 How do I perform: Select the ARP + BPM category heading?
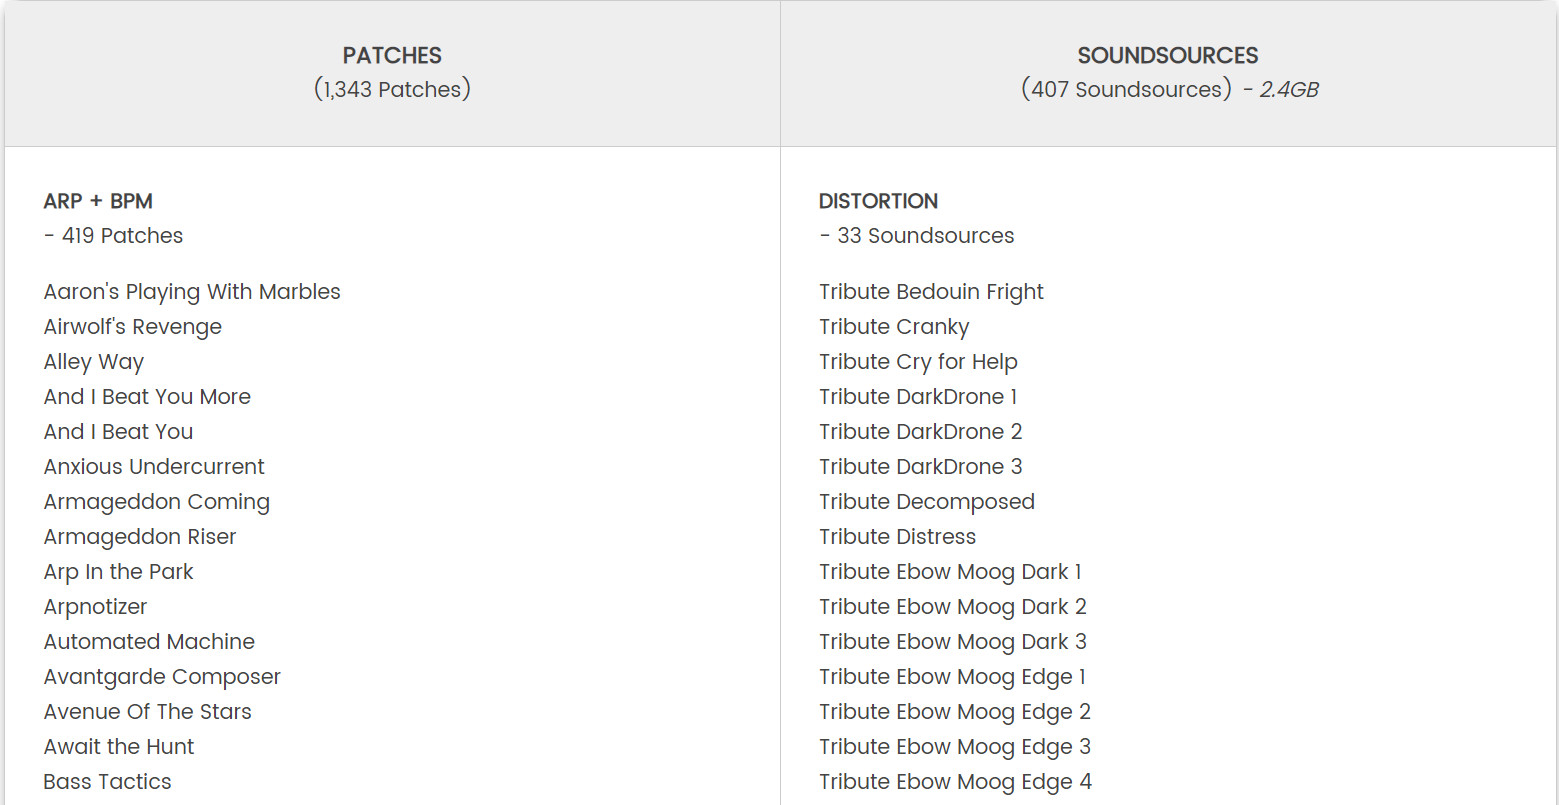click(98, 201)
